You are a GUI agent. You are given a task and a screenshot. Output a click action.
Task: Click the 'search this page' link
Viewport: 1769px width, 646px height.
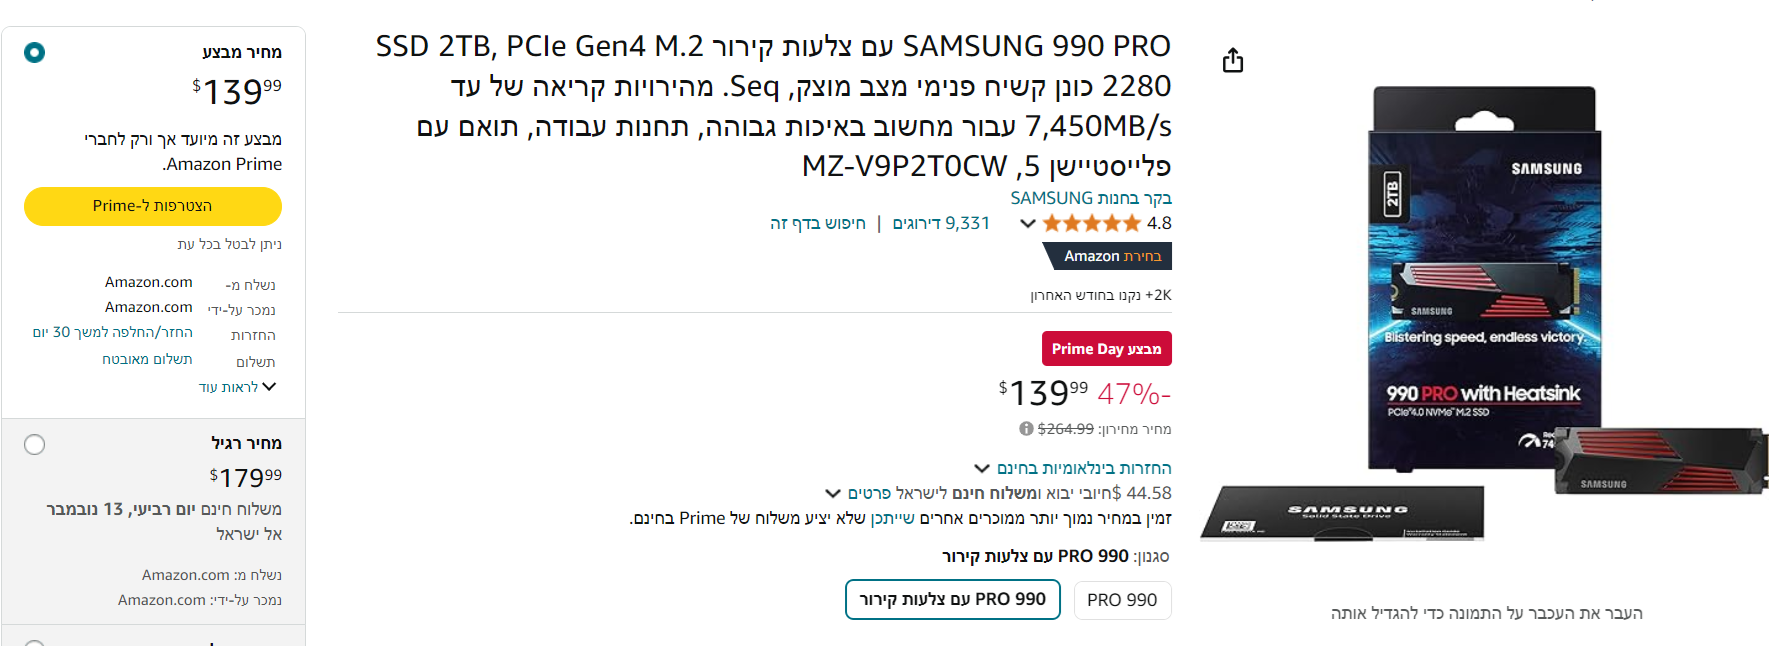click(817, 223)
